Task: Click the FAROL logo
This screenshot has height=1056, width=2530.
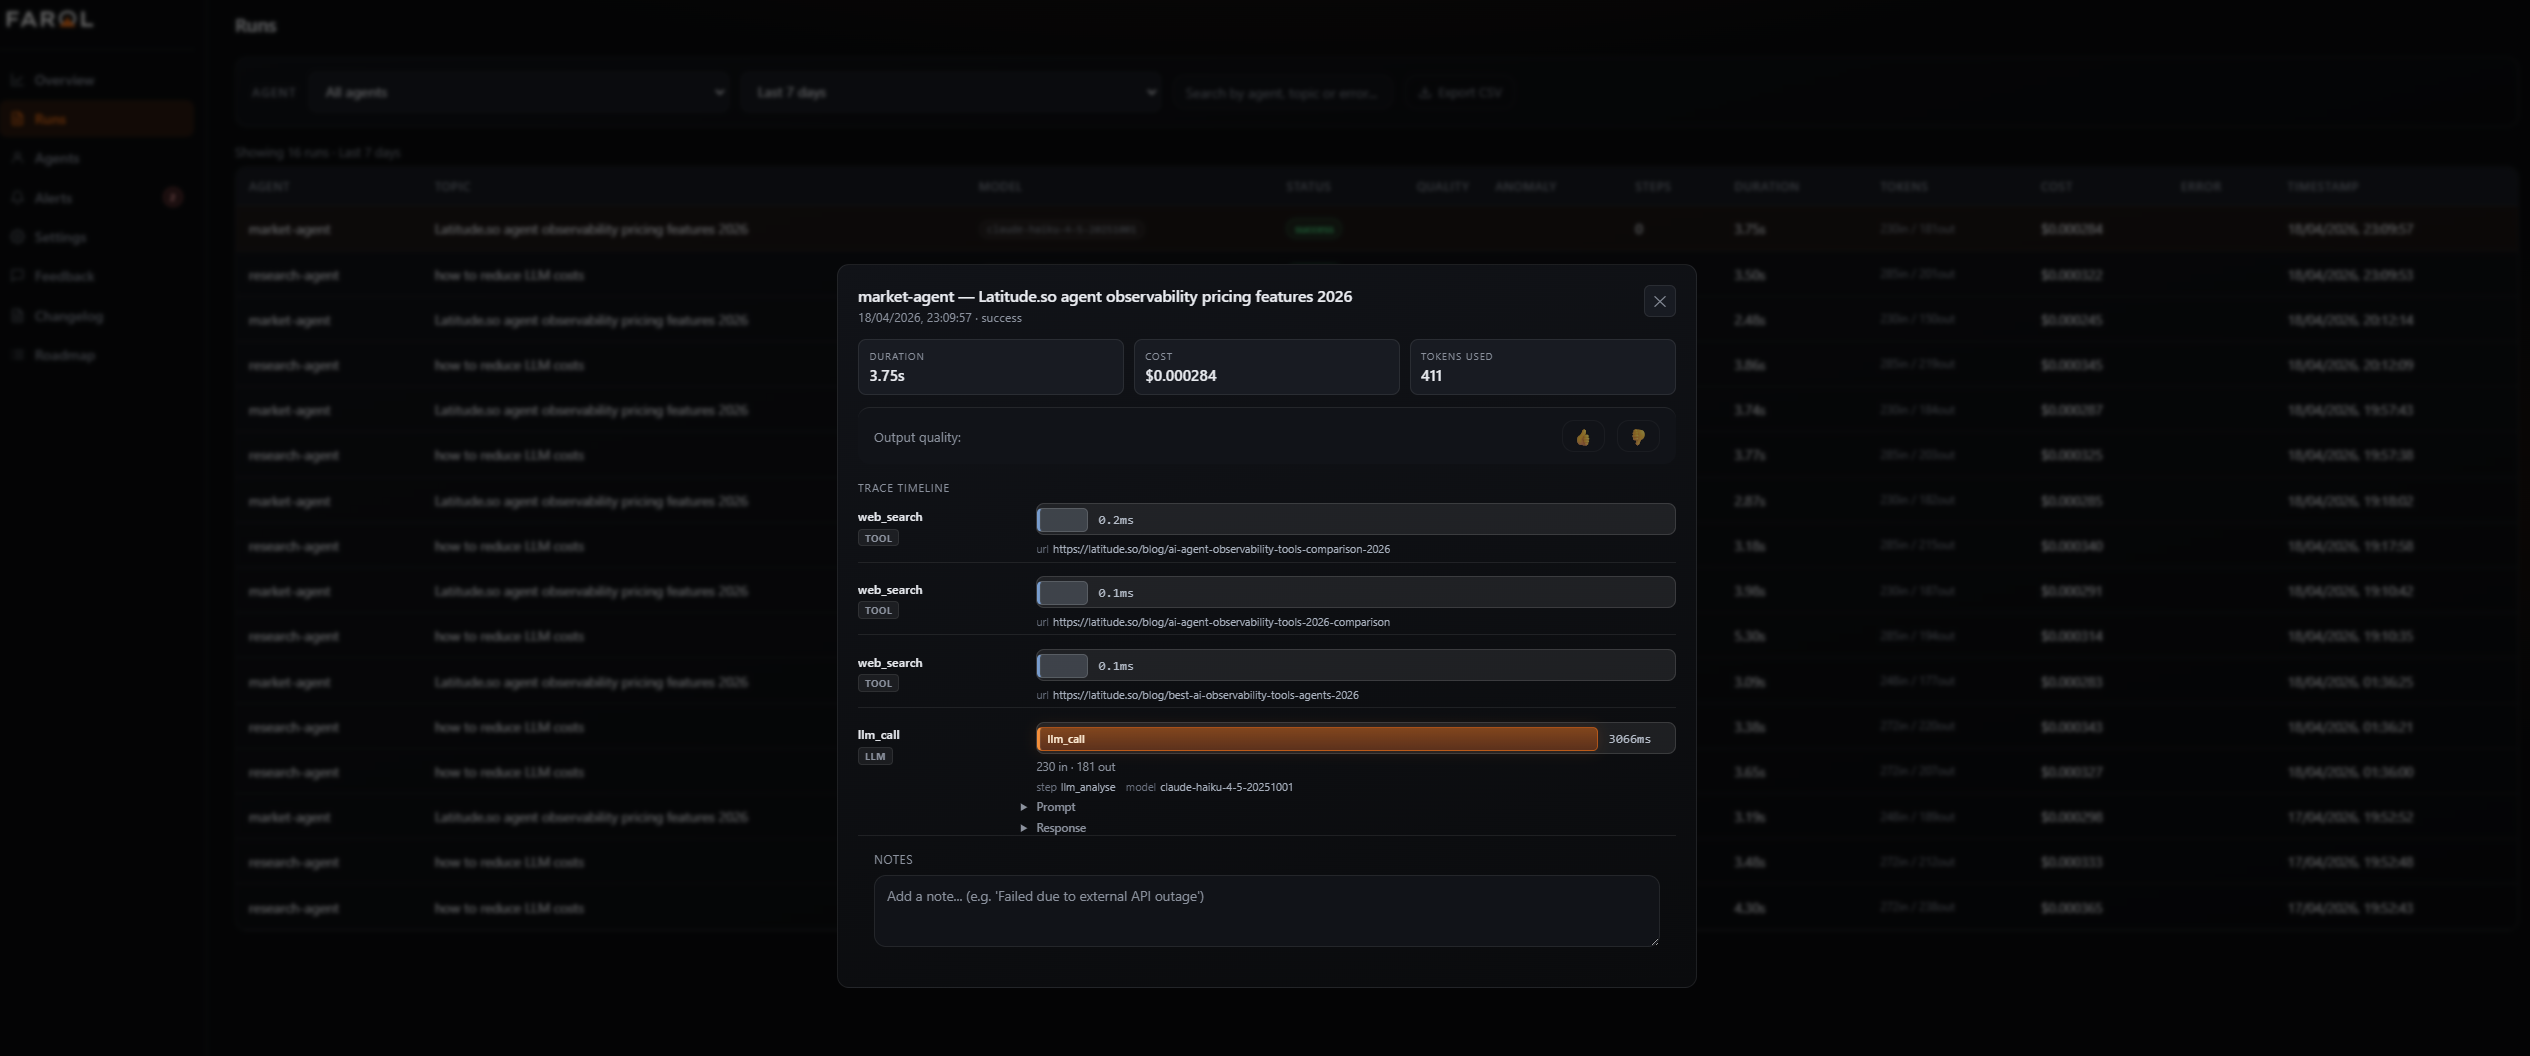Action: [x=49, y=19]
